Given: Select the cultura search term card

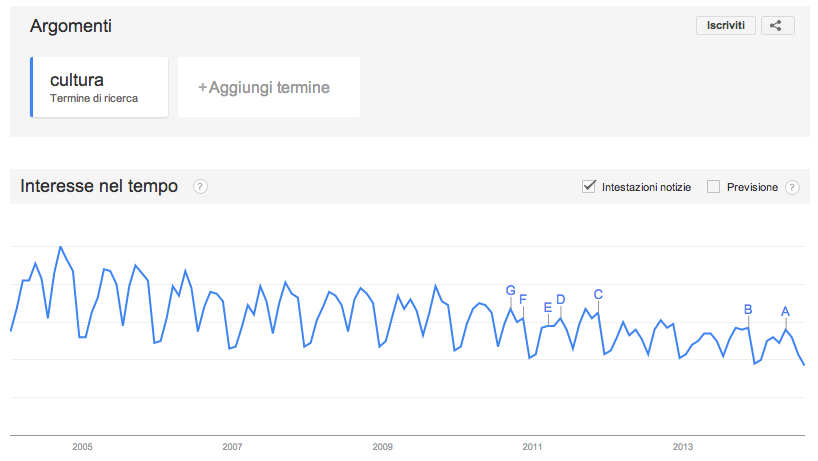Looking at the screenshot, I should coord(99,87).
